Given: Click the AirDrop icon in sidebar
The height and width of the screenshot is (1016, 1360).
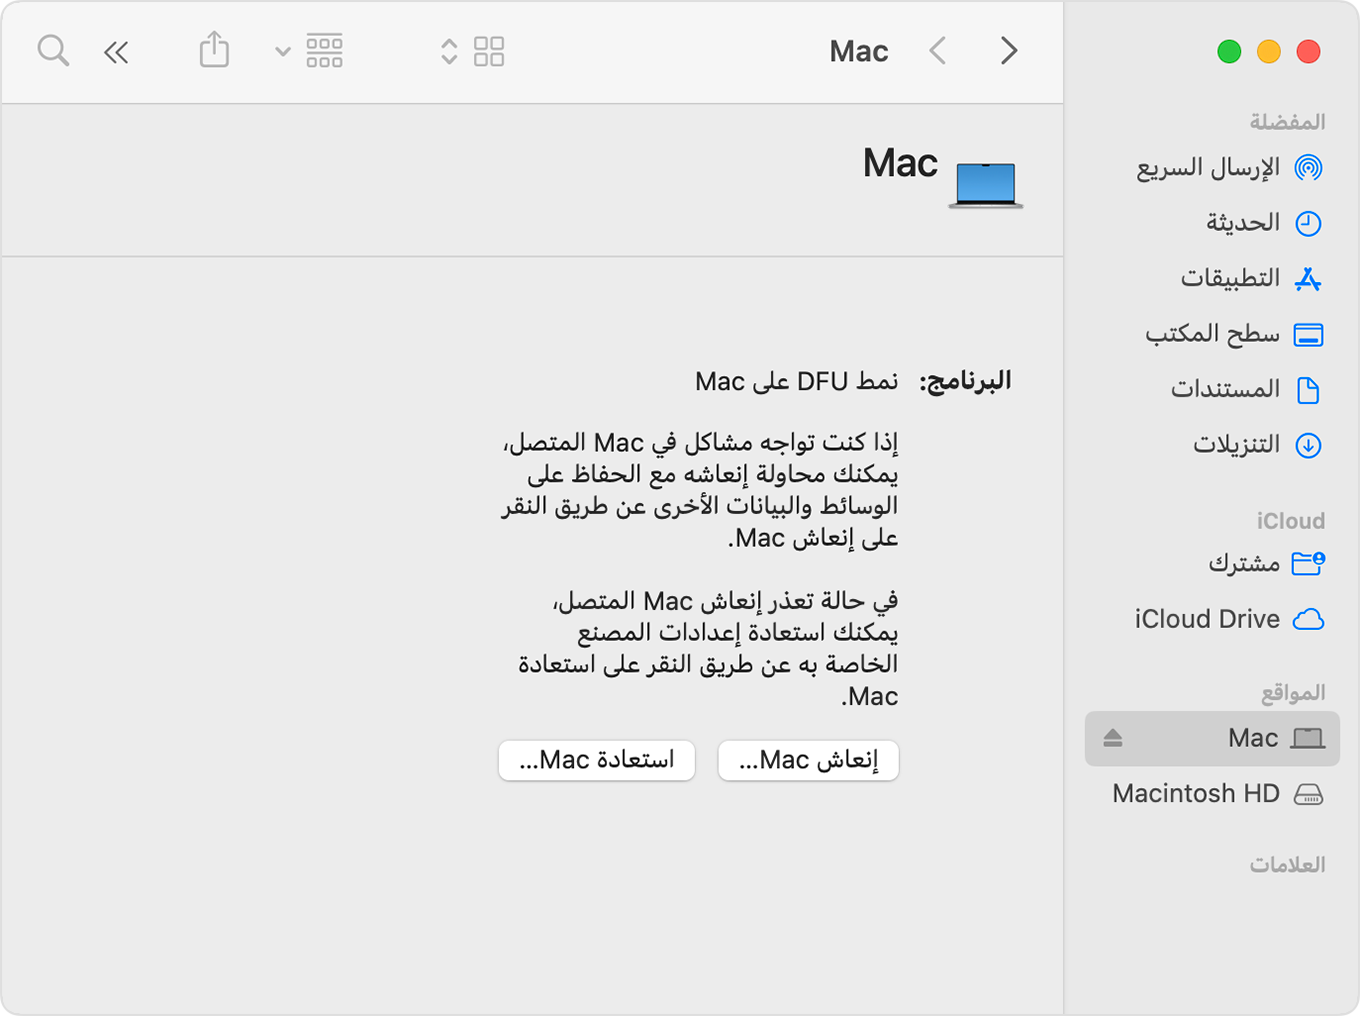Looking at the screenshot, I should tap(1308, 167).
